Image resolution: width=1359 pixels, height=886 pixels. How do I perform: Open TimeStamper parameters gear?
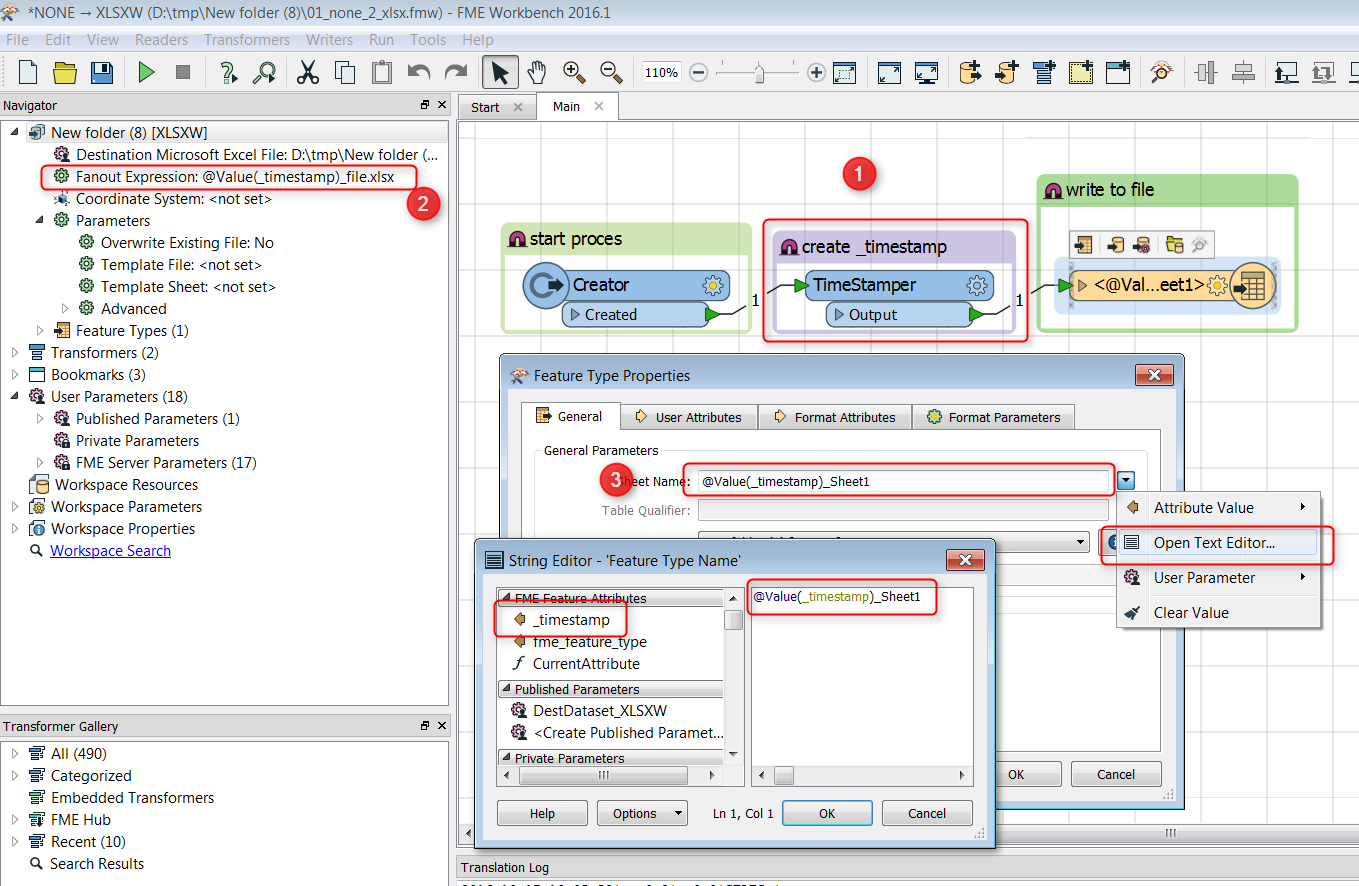tap(977, 285)
